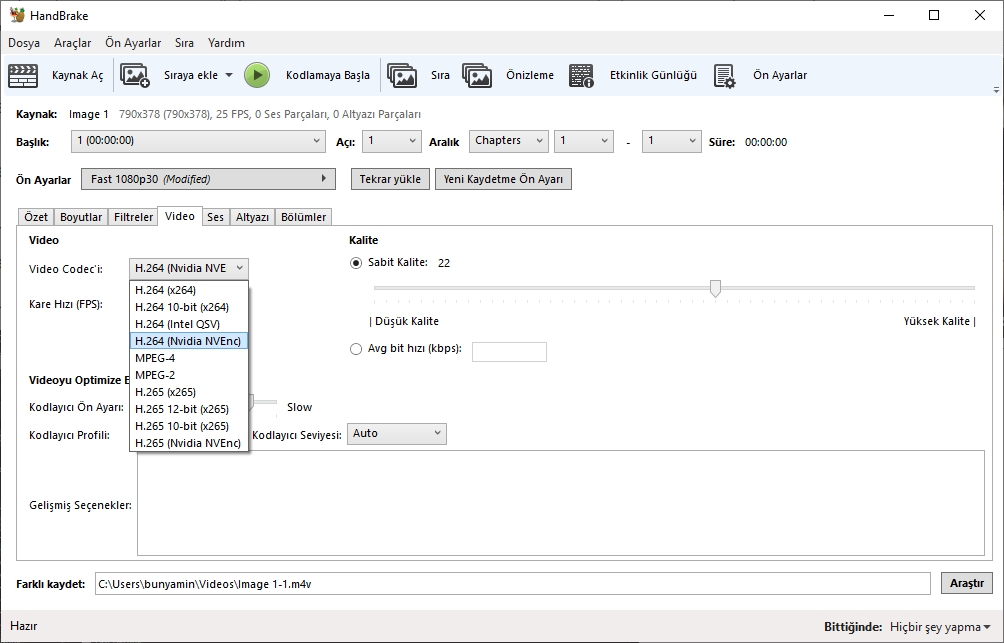Enable Avg bit hızı encoding mode
Image resolution: width=1004 pixels, height=643 pixels.
tap(356, 349)
